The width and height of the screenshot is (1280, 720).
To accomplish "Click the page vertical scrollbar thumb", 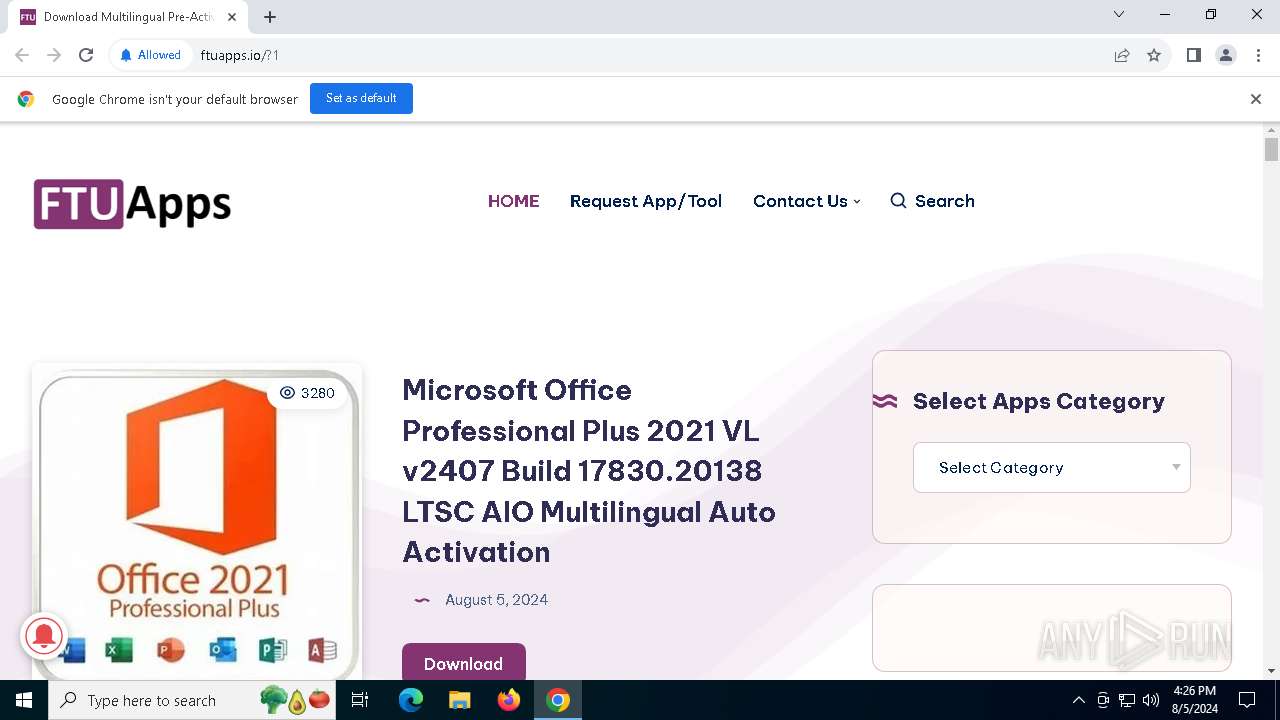I will click(x=1271, y=149).
